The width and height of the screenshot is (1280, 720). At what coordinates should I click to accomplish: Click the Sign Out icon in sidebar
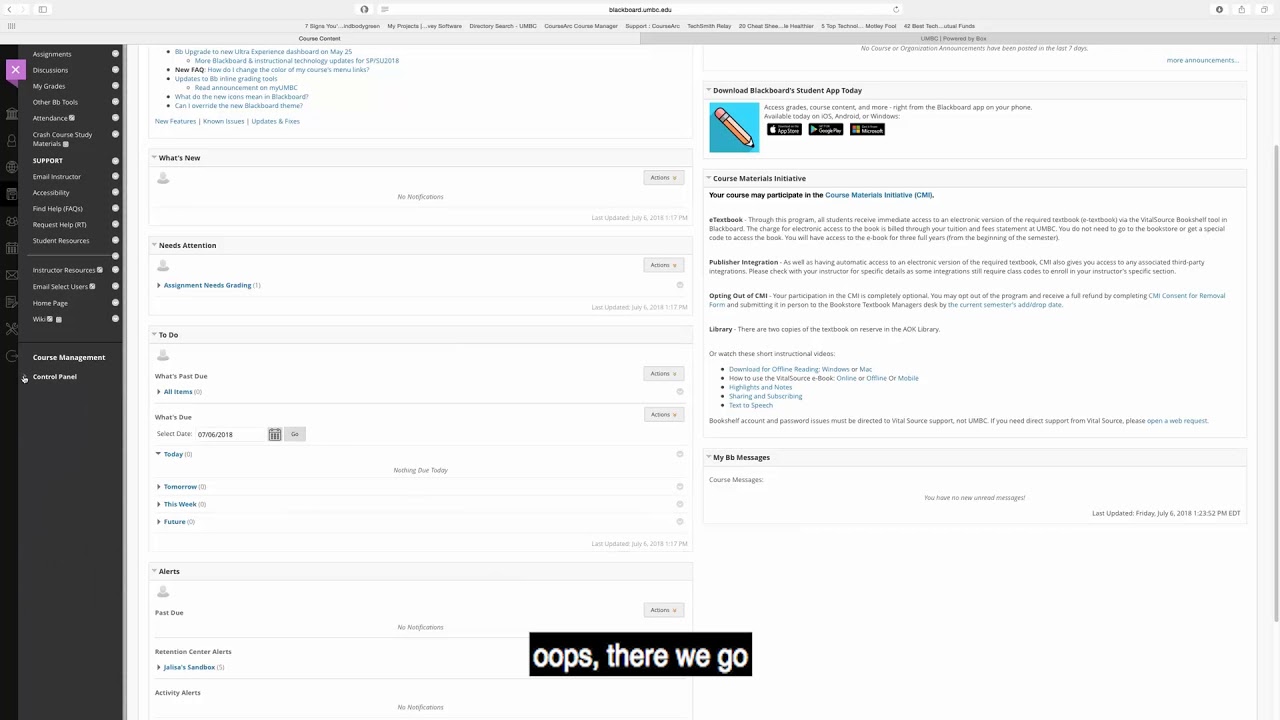(x=12, y=356)
